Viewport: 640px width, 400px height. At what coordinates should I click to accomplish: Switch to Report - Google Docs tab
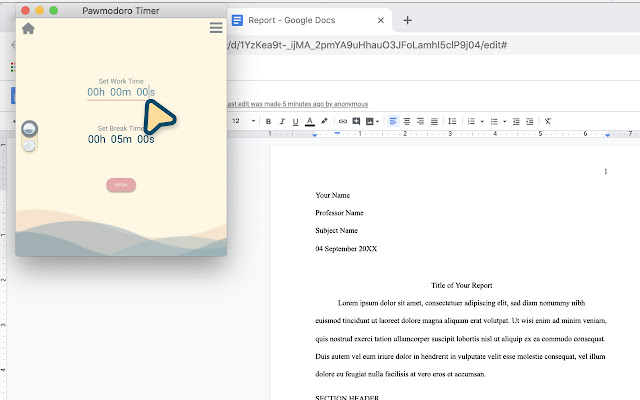coord(291,20)
